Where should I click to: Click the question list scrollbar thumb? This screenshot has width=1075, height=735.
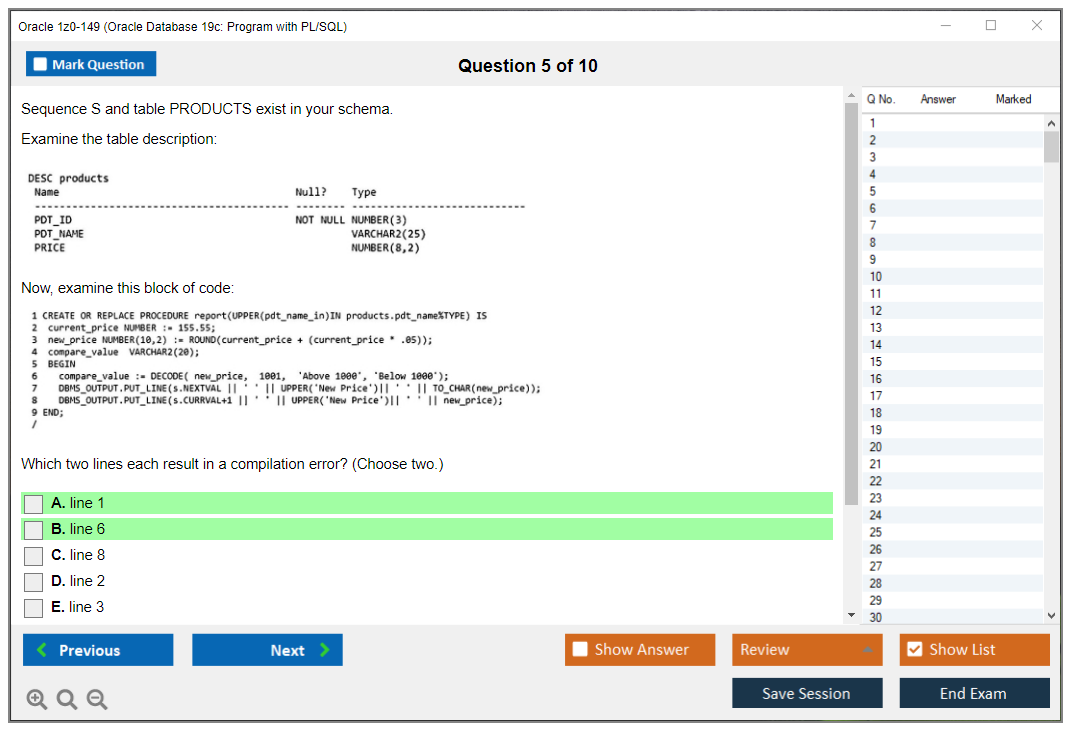click(x=1051, y=145)
